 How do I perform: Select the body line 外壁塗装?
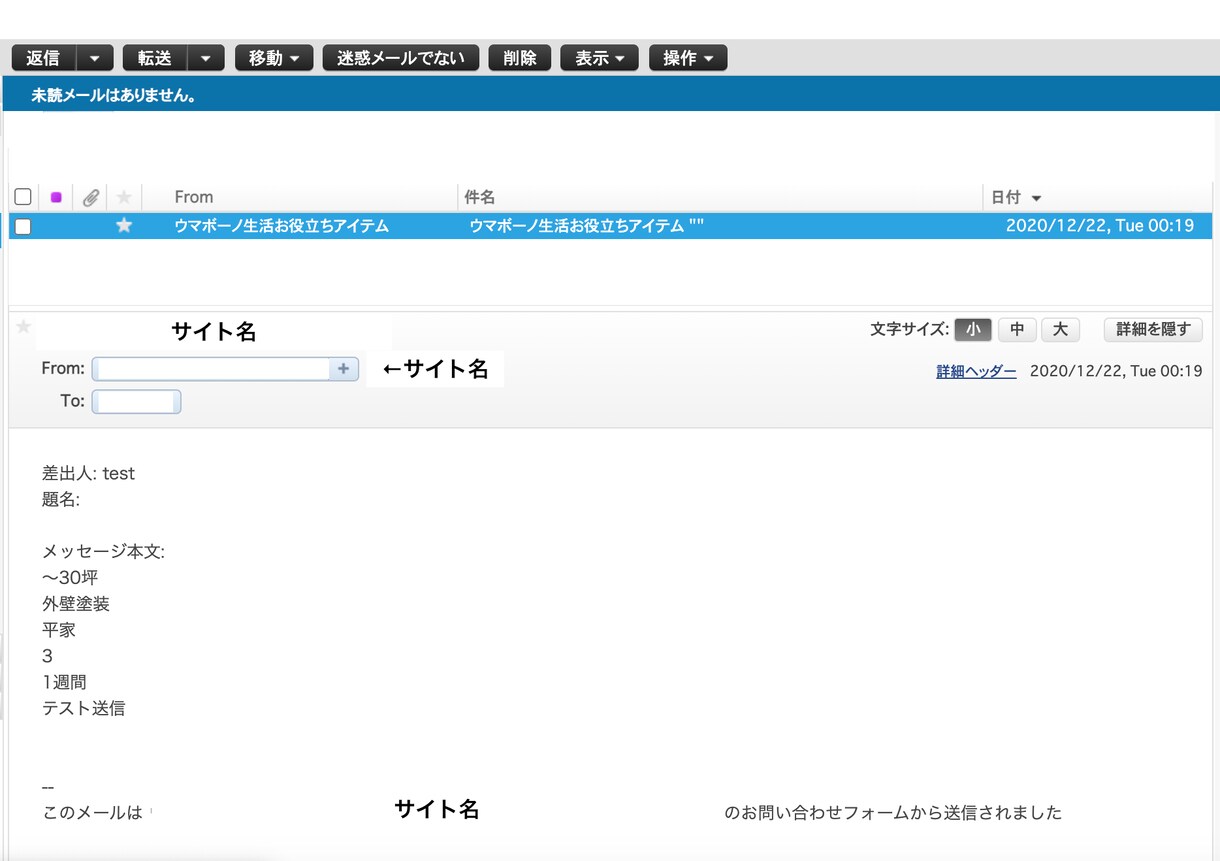(x=76, y=604)
